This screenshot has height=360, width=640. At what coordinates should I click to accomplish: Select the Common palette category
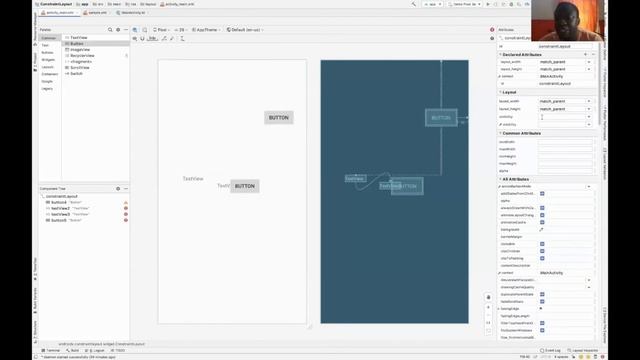tap(49, 38)
